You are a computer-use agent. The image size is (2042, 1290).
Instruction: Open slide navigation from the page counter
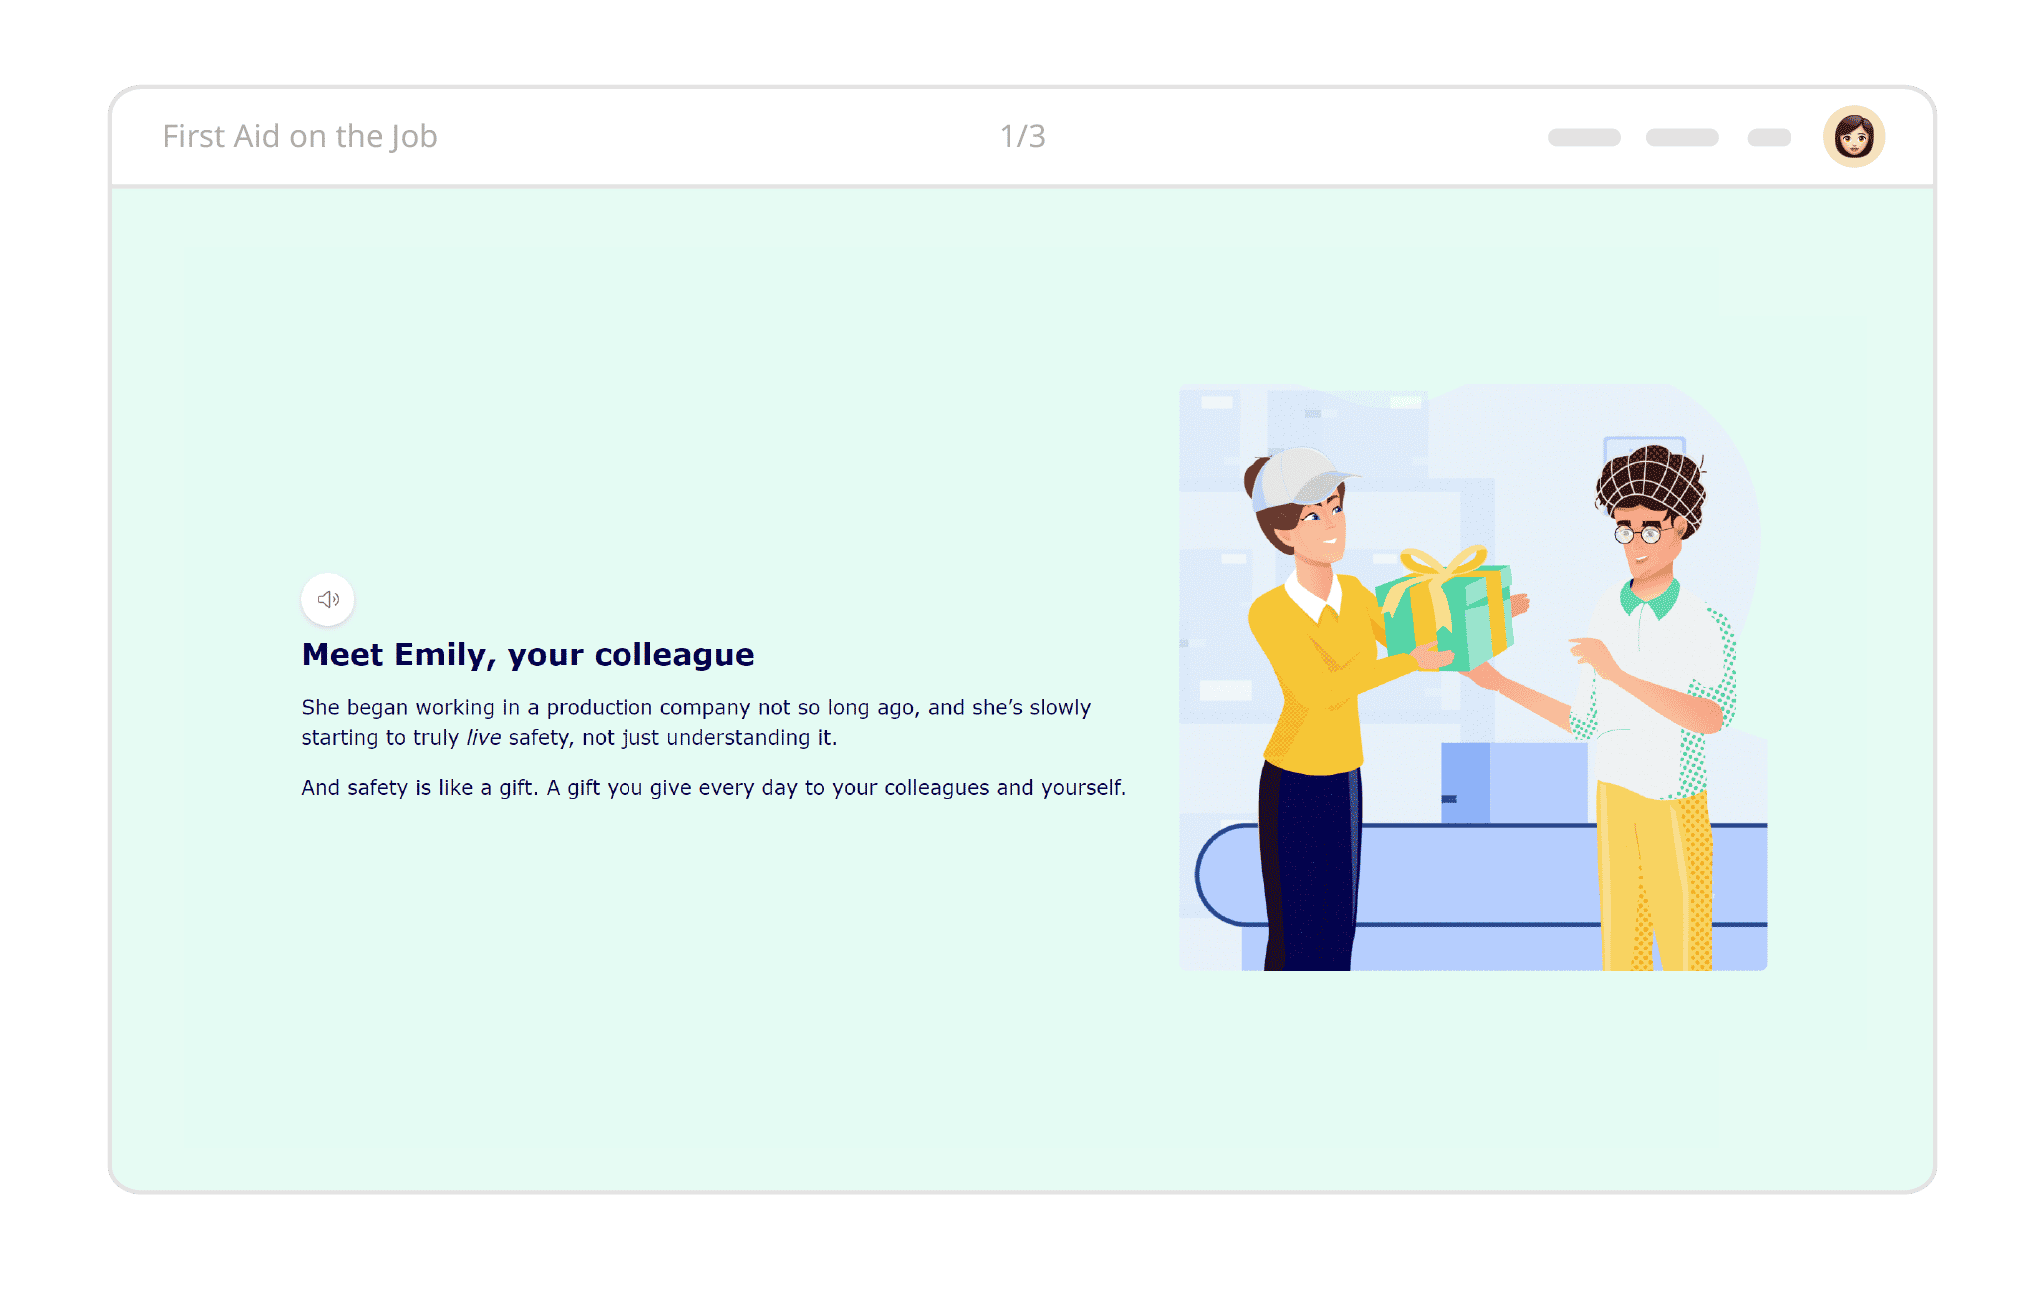point(1021,136)
